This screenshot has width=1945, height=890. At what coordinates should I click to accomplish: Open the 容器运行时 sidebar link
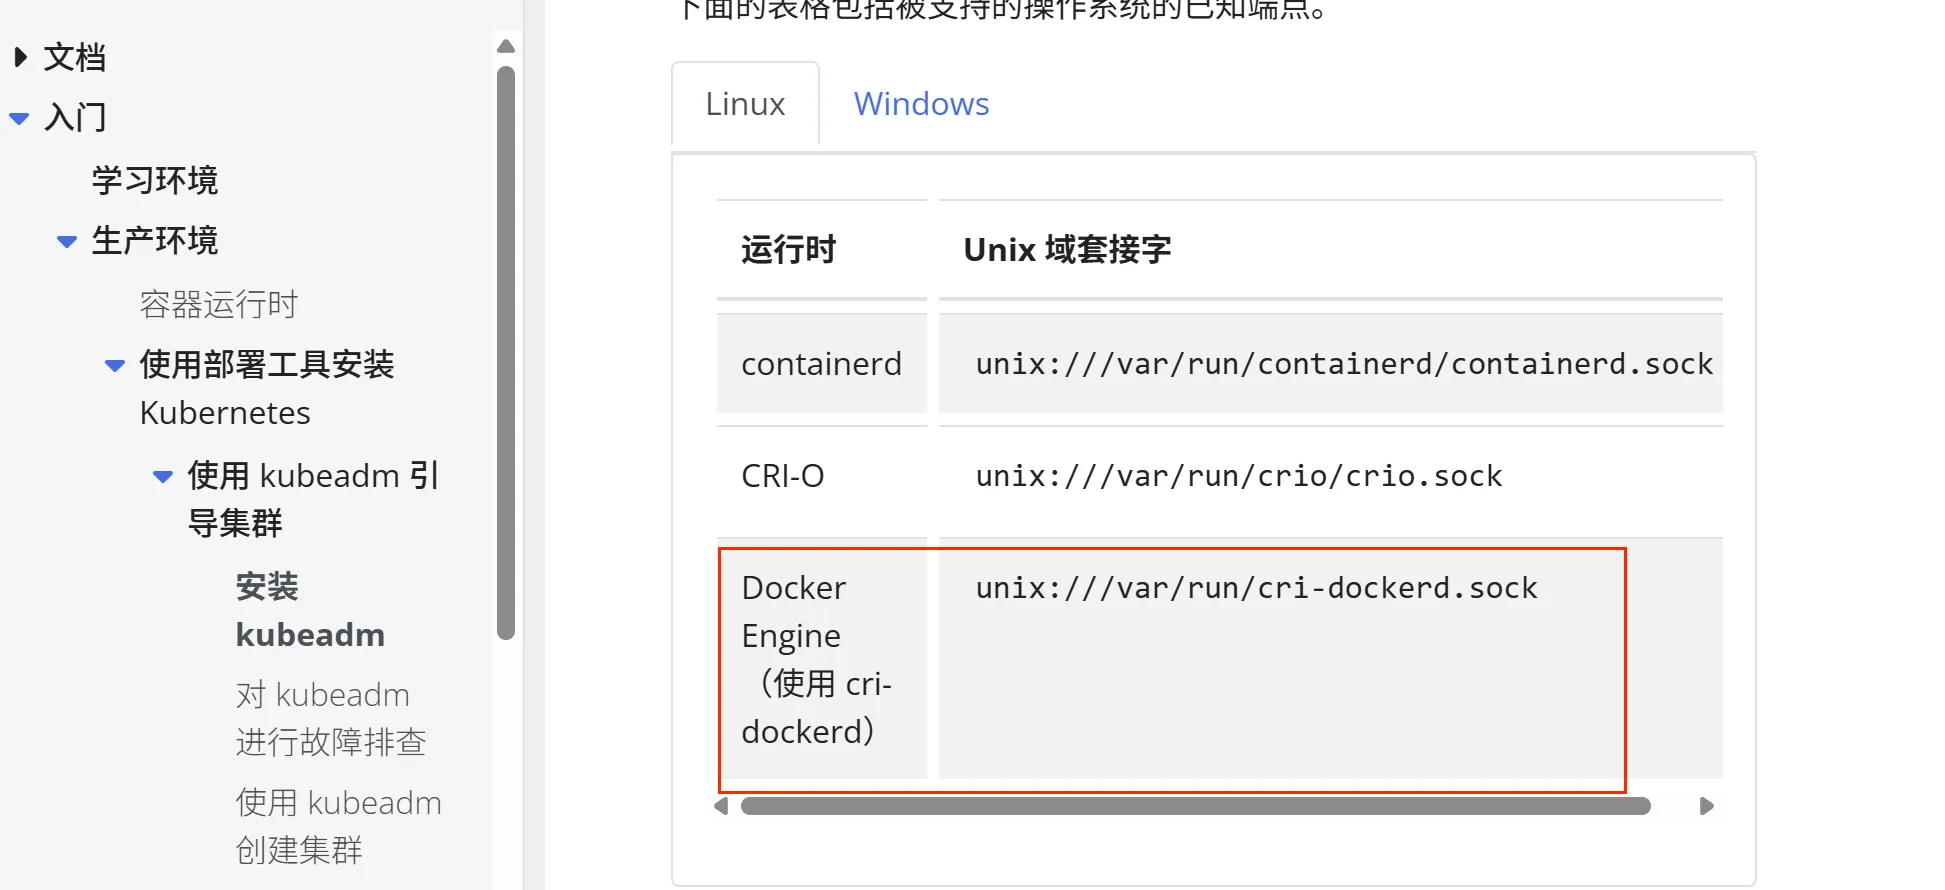218,304
